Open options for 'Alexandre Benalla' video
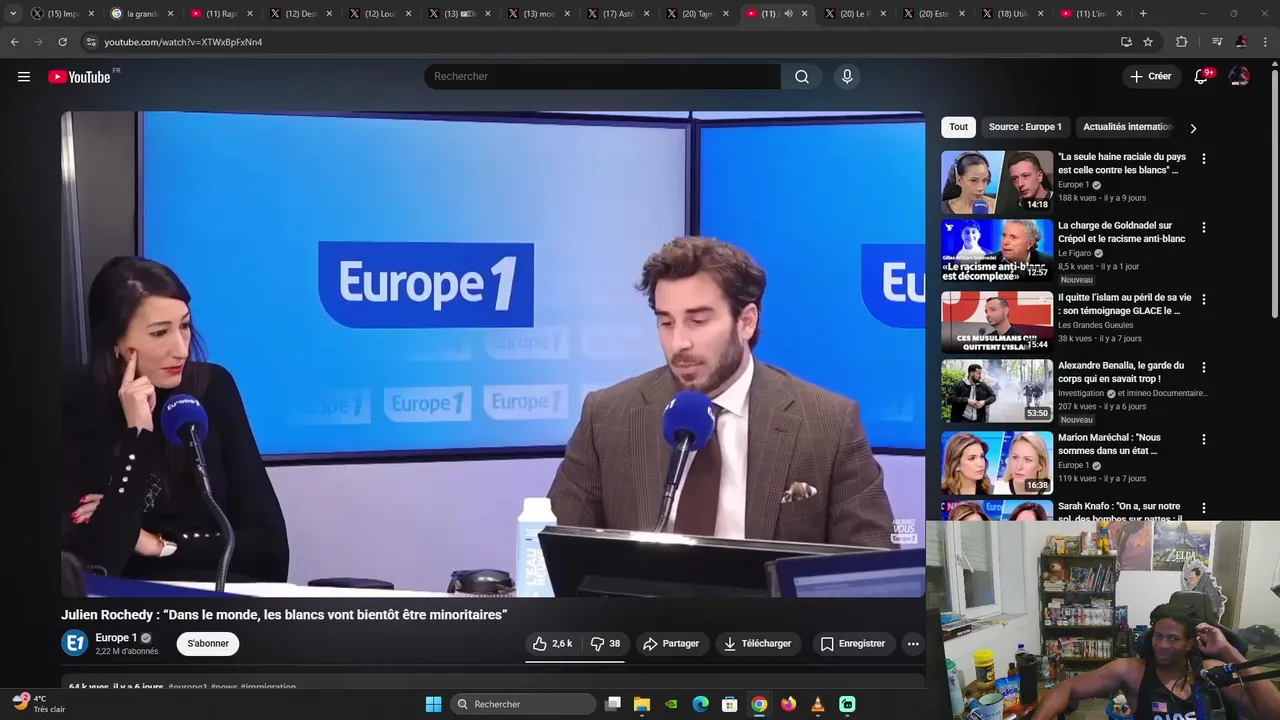1280x720 pixels. pos(1204,368)
